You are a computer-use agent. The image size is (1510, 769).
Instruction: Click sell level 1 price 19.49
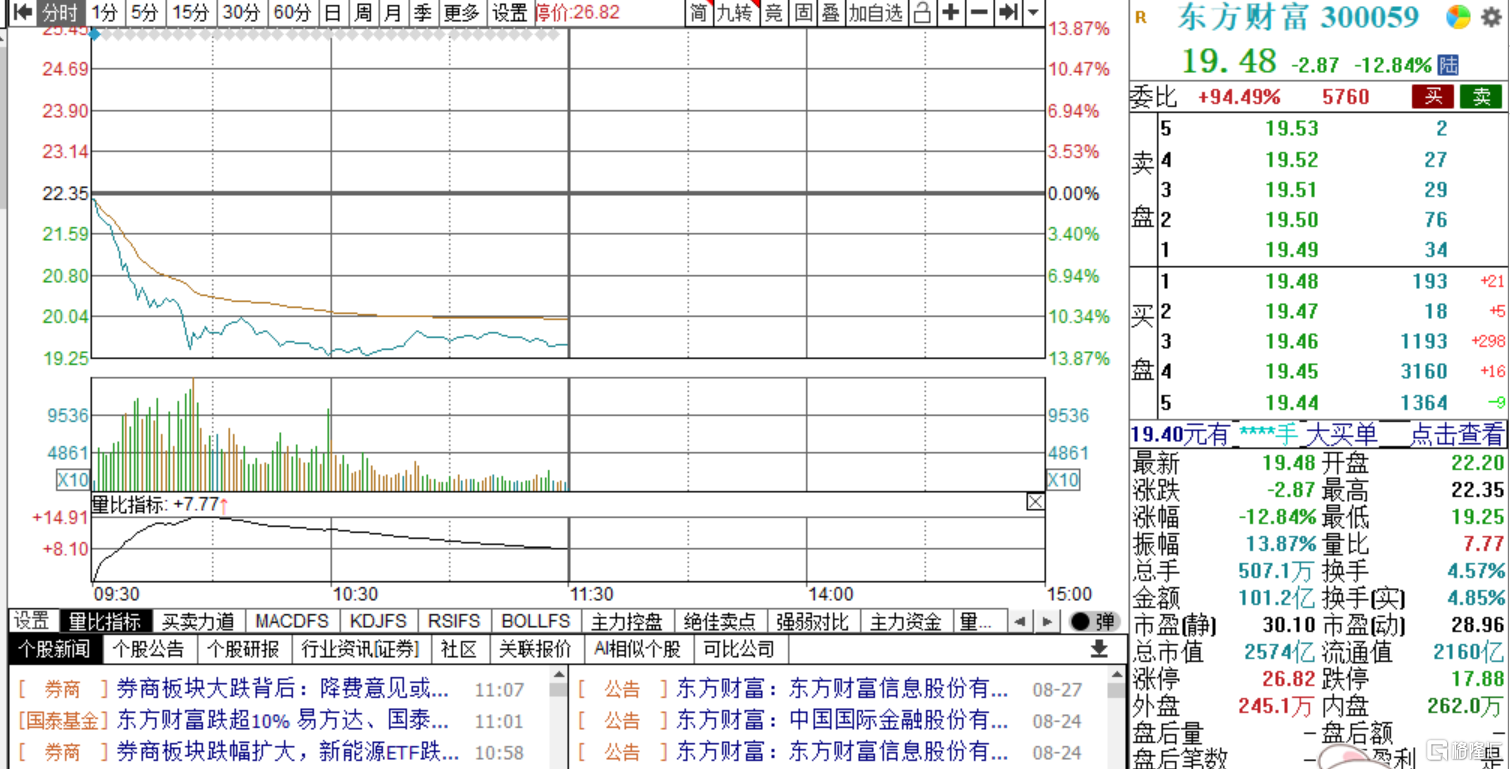point(1291,249)
